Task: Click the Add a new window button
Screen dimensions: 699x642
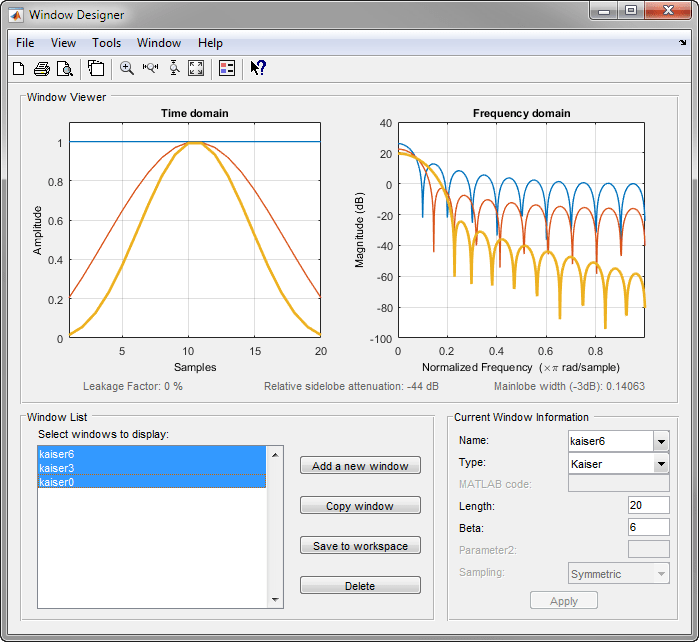Action: 360,466
